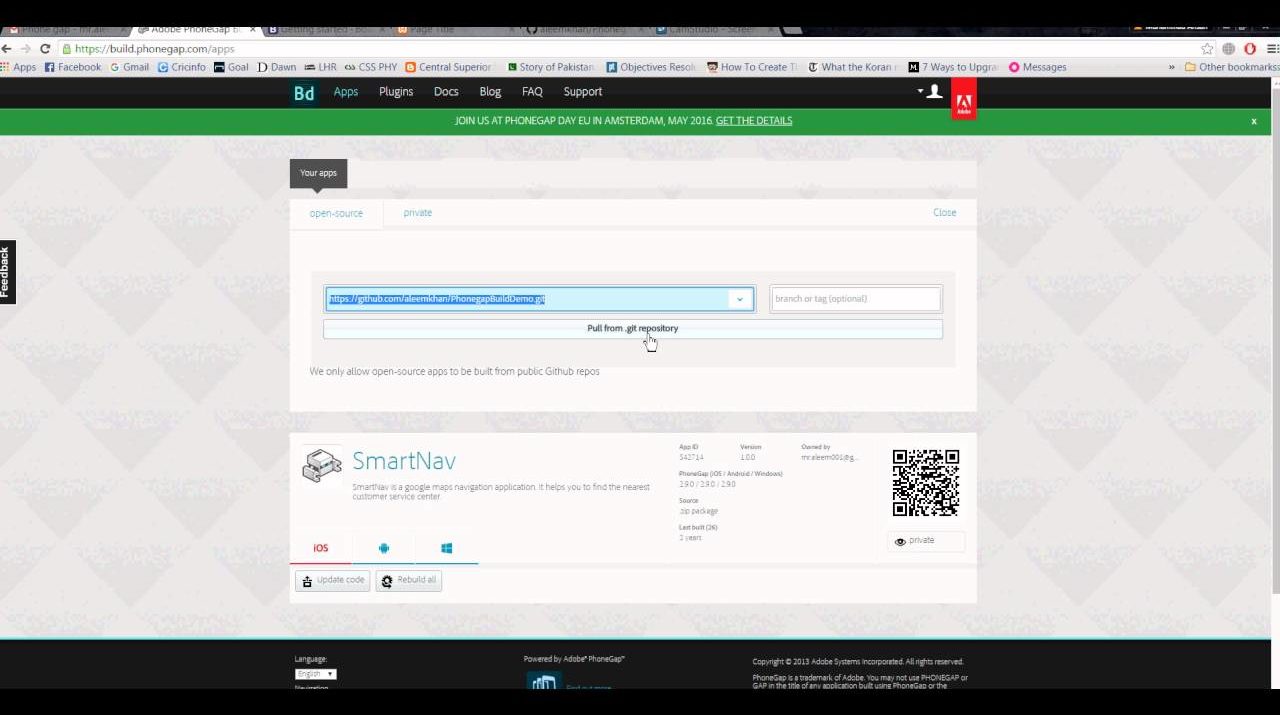Select the Android platform icon for SmartNav
1280x715 pixels.
point(384,548)
